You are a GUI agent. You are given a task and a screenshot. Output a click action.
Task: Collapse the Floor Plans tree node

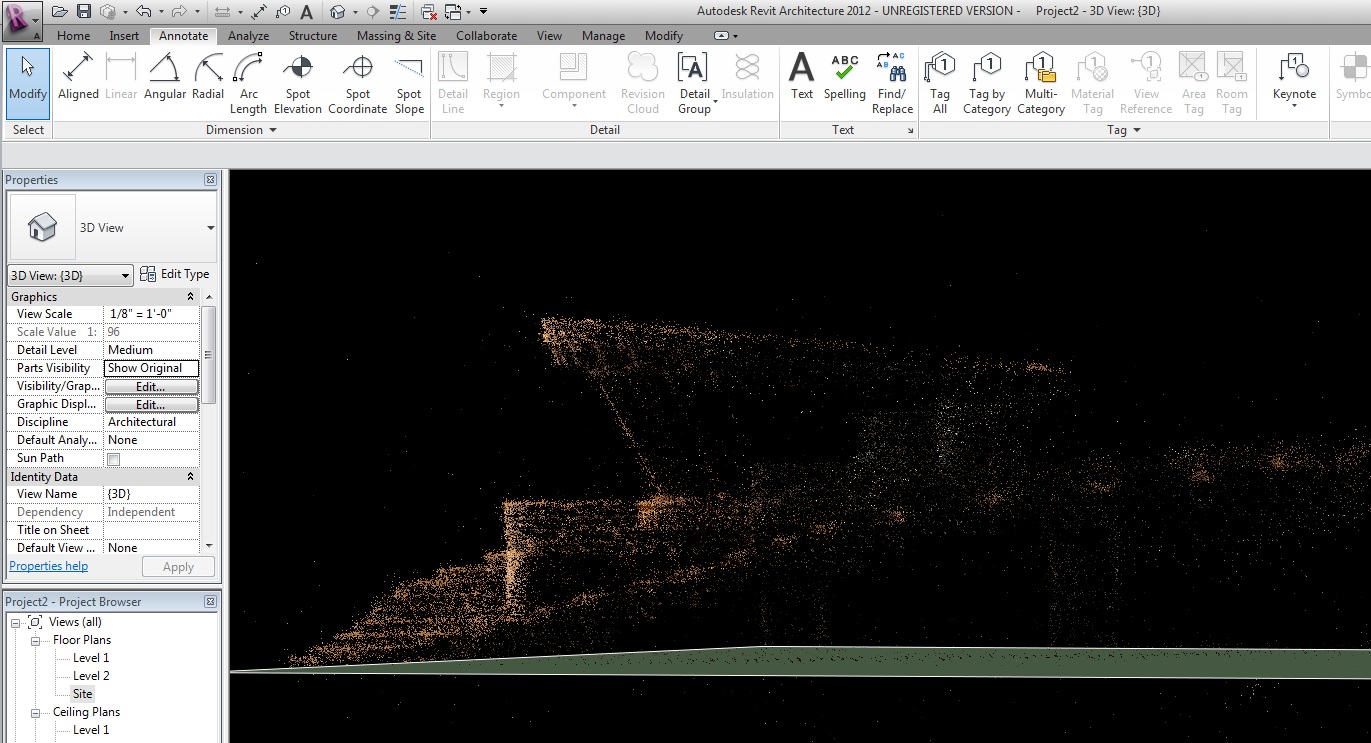pos(36,640)
